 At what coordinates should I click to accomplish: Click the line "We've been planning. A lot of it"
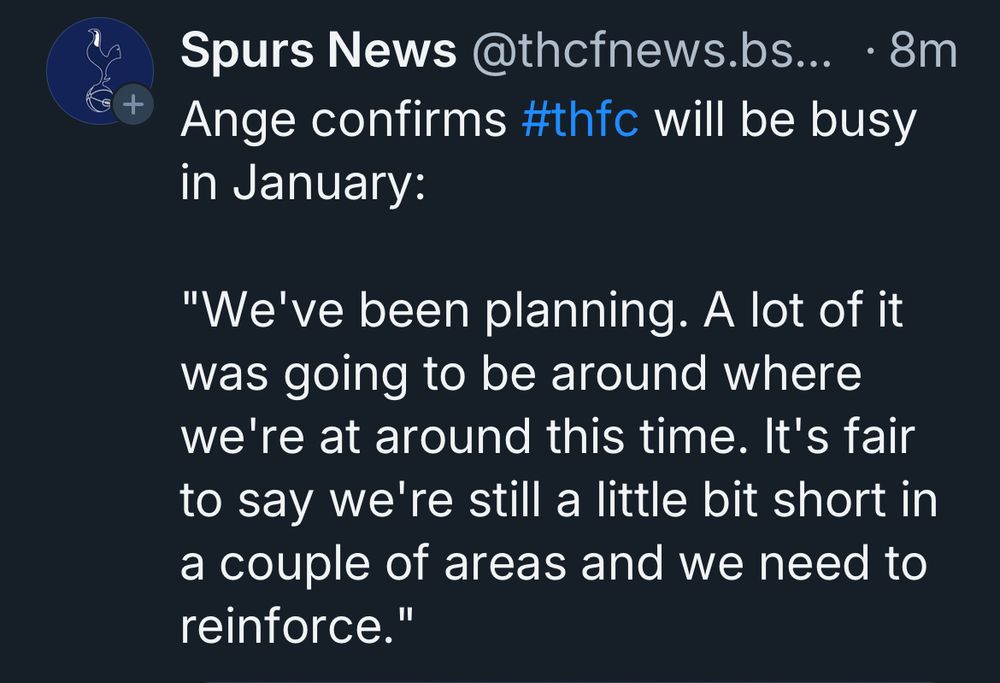[542, 313]
